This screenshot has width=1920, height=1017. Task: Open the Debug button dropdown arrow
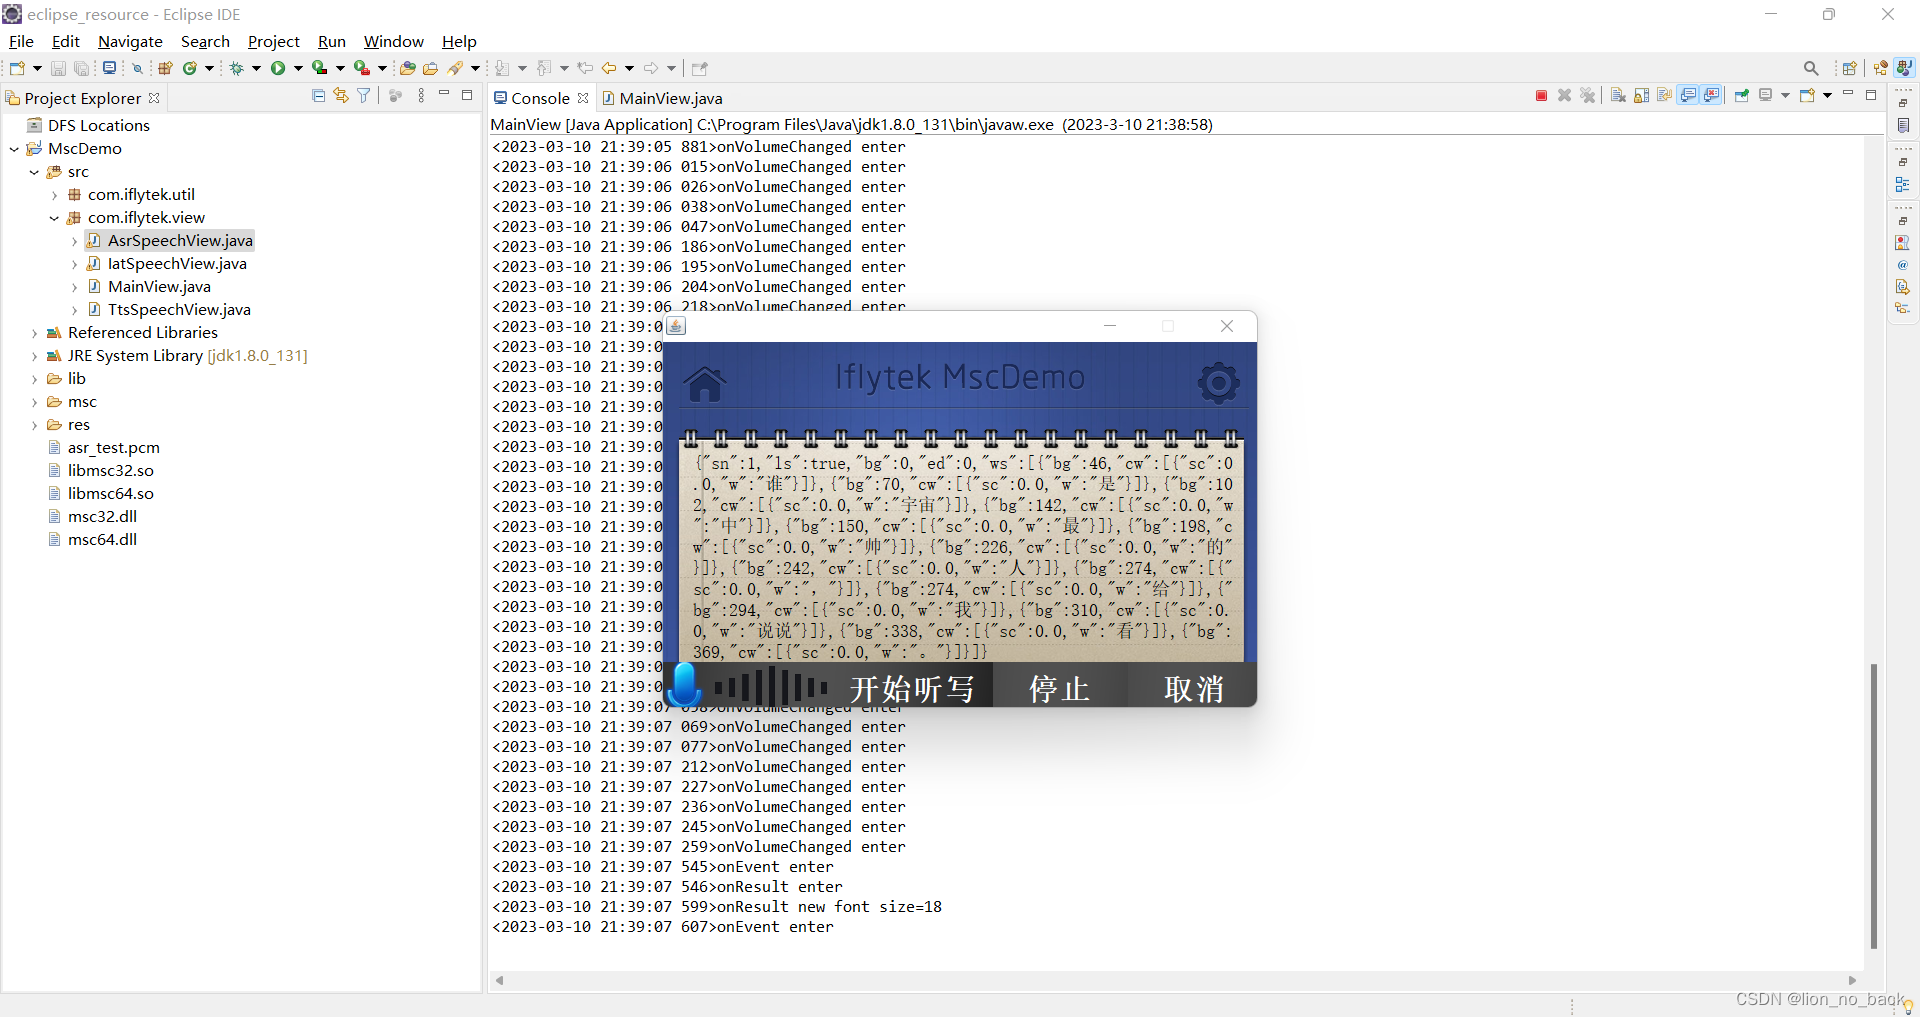click(x=256, y=68)
